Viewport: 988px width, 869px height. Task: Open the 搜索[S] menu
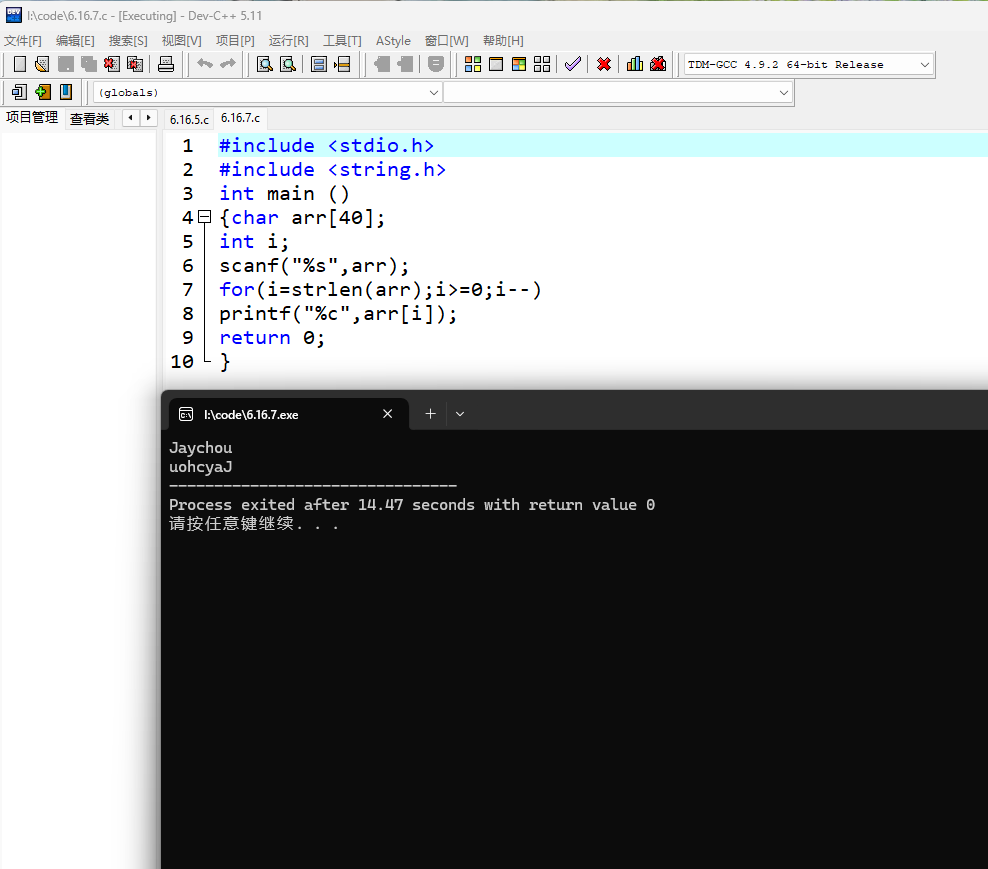(x=128, y=41)
